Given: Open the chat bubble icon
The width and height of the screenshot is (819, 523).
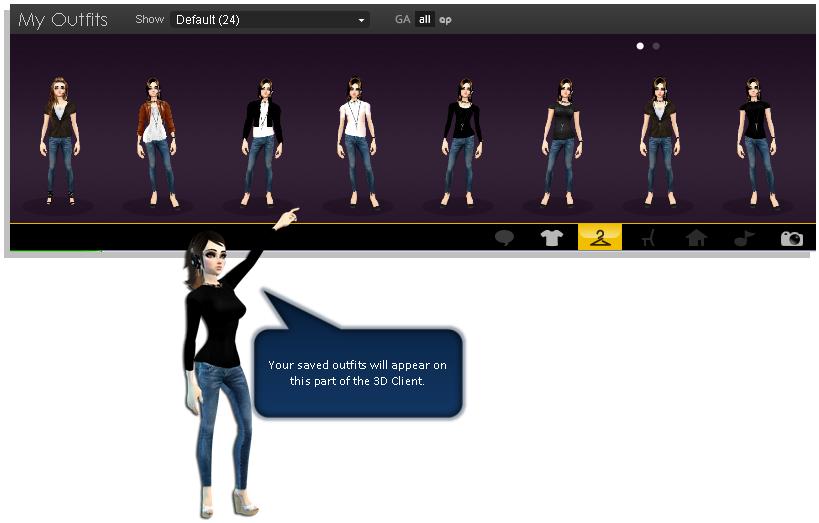Looking at the screenshot, I should coord(504,238).
